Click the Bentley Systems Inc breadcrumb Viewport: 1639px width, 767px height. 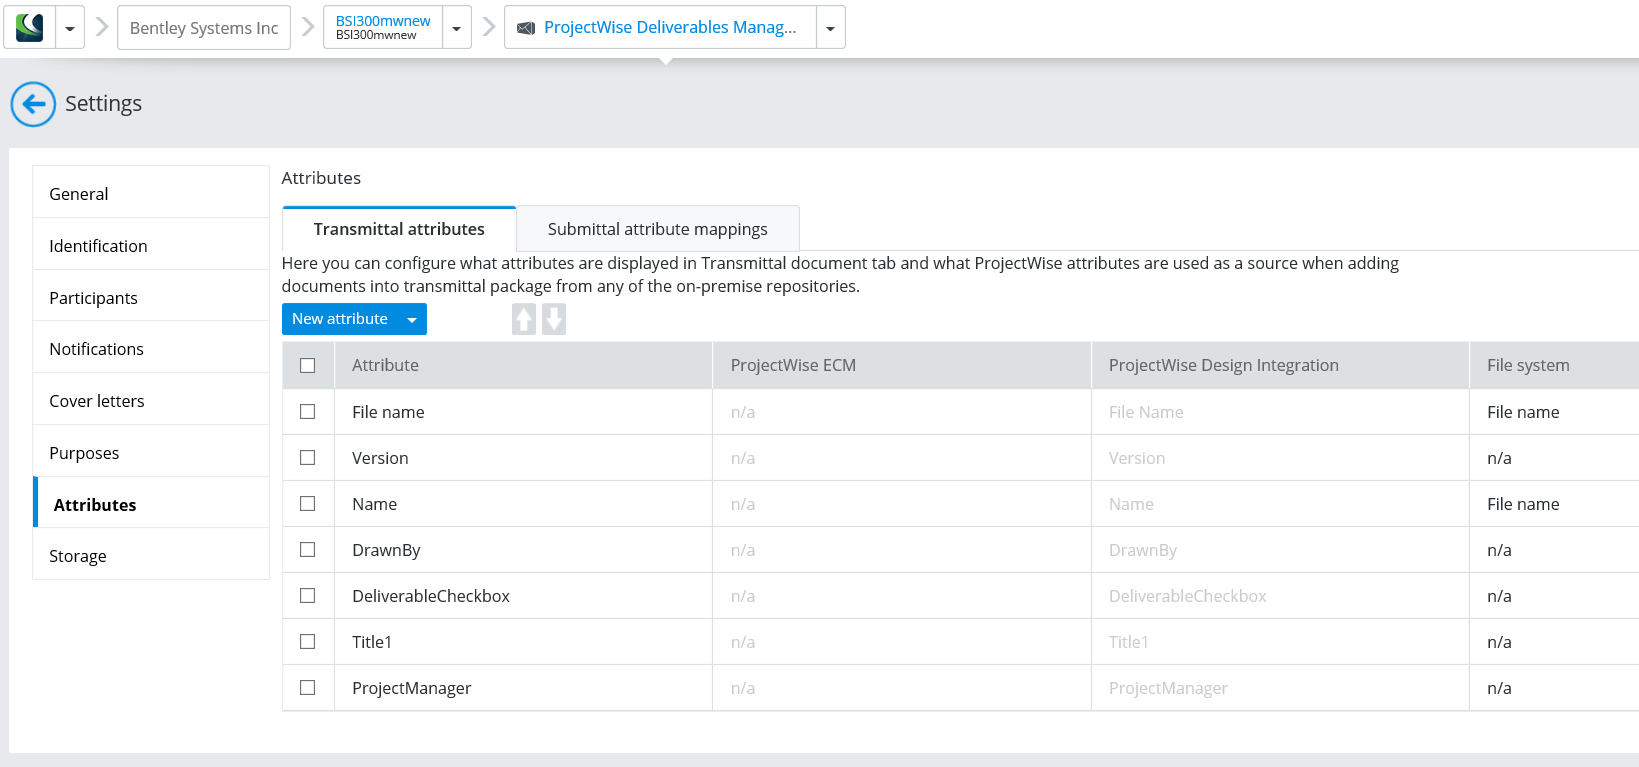click(x=204, y=28)
